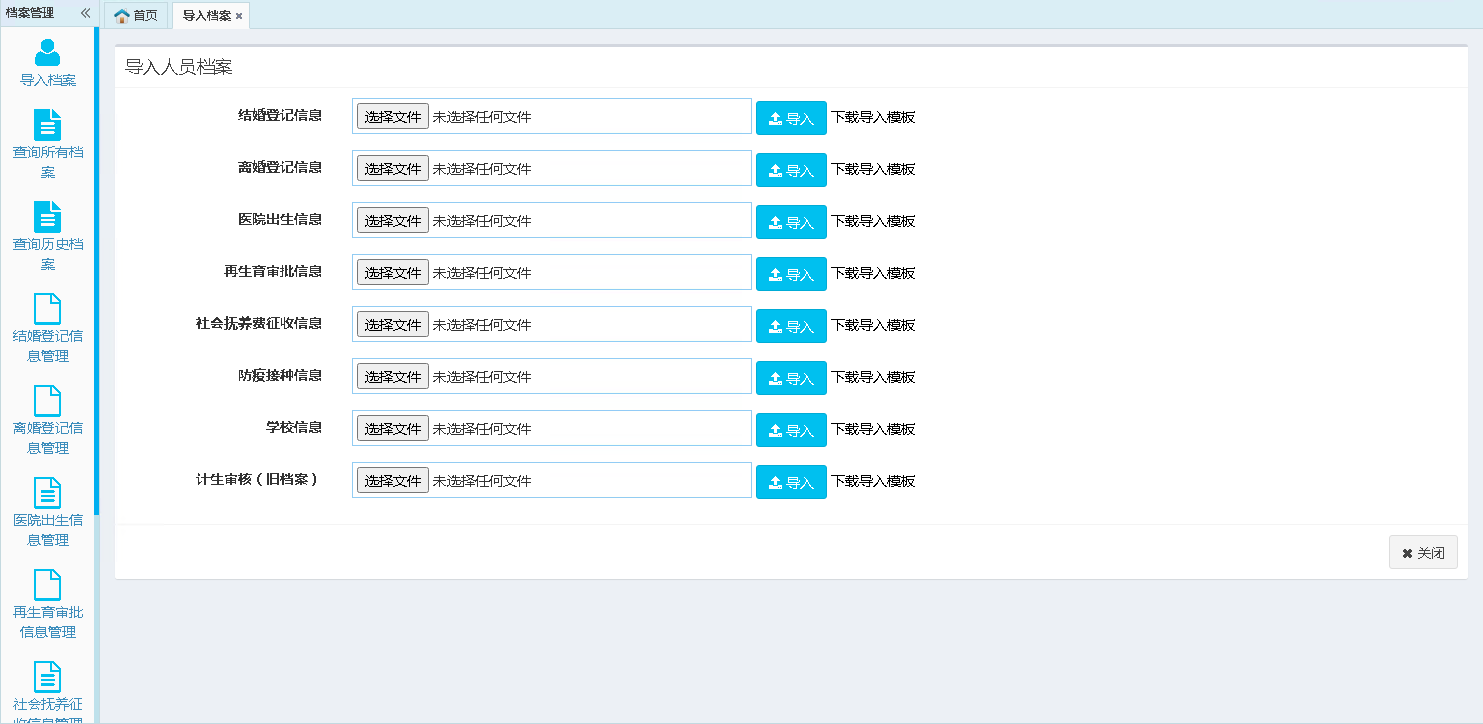This screenshot has height=724, width=1483.
Task: Select the 结婚登记信息管理 sidebar icon
Action: point(47,309)
